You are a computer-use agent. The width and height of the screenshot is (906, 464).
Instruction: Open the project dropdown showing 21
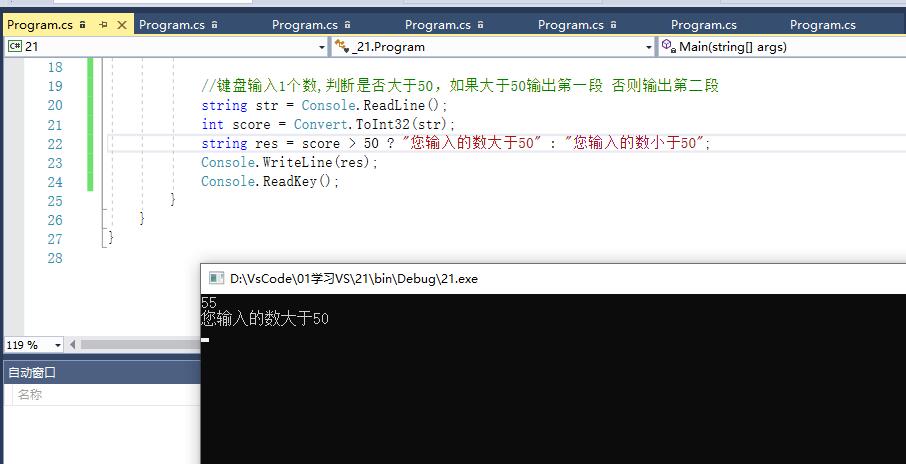(322, 47)
